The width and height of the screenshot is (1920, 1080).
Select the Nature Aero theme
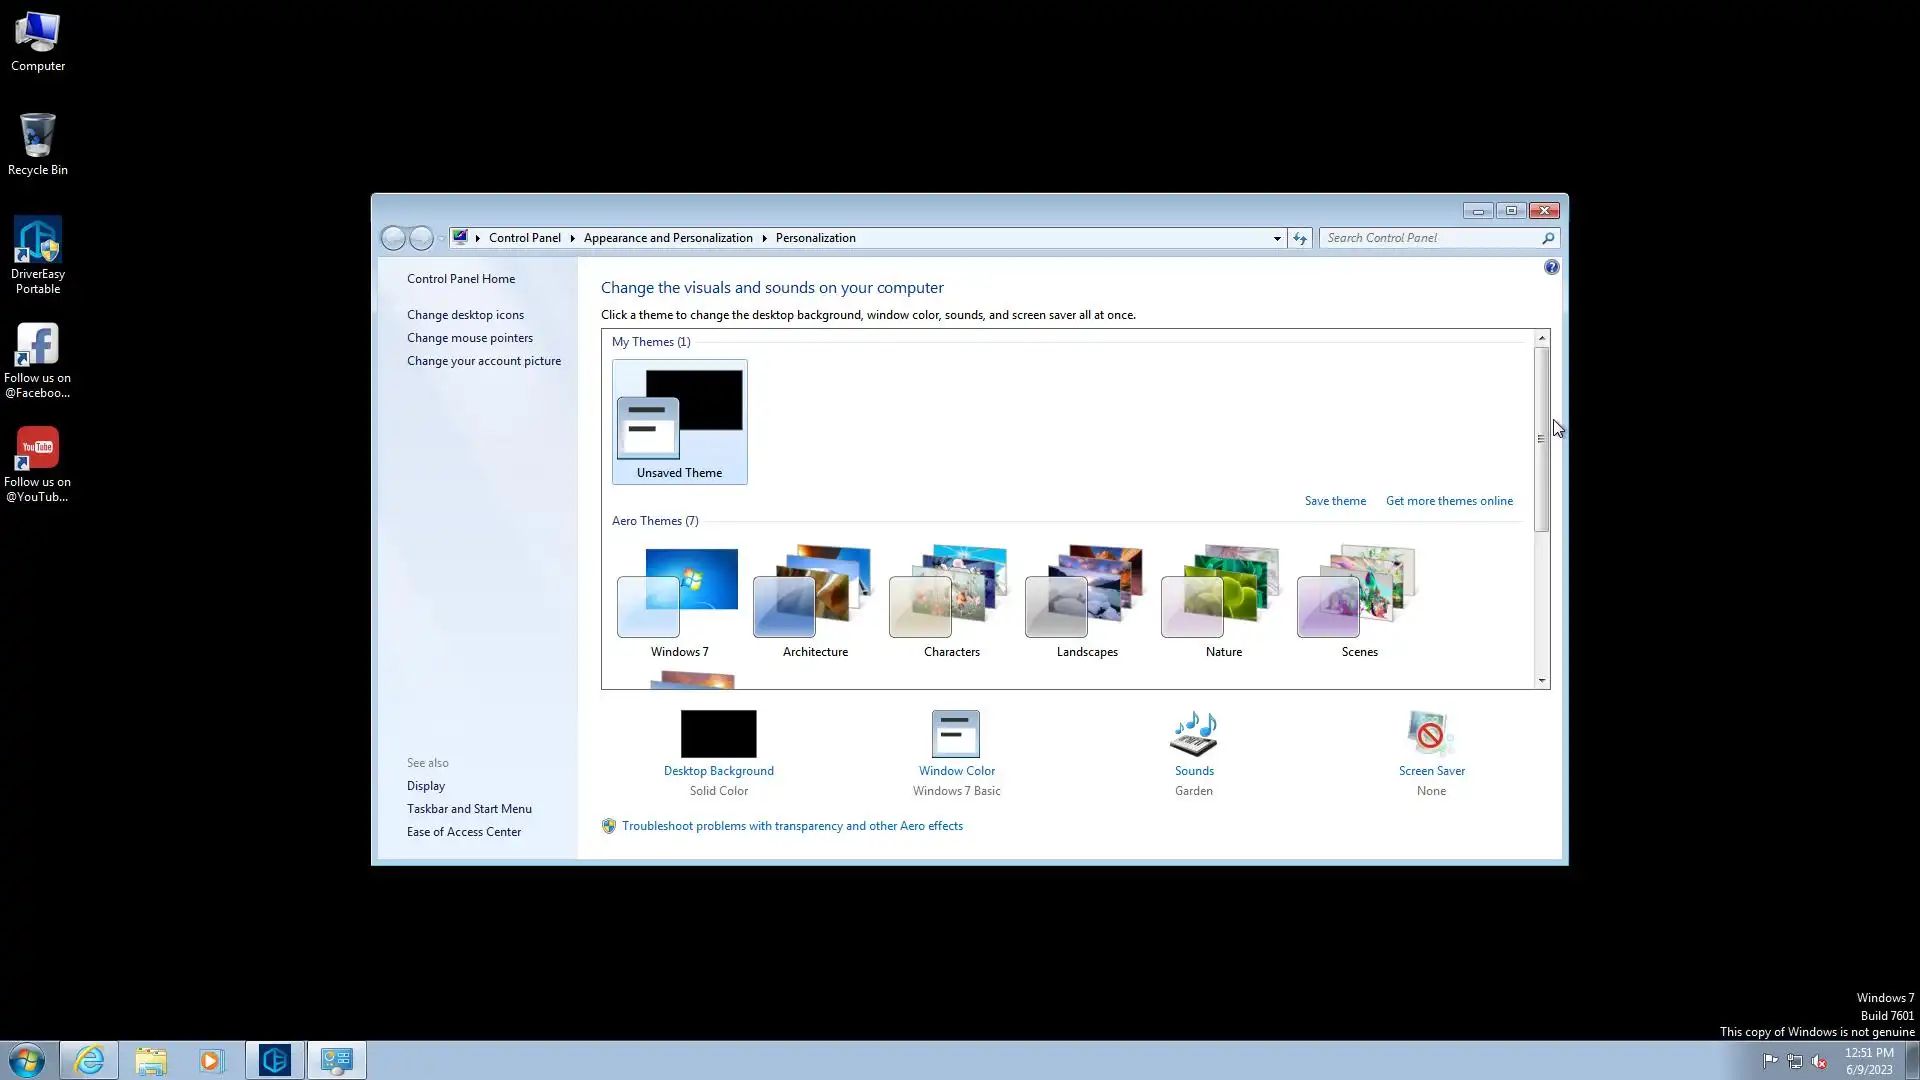point(1223,600)
